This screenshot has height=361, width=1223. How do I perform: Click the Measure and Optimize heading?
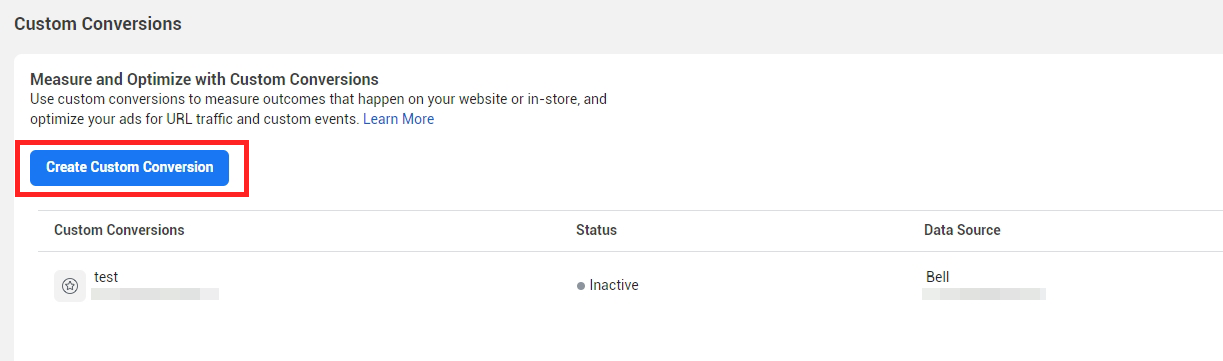204,79
